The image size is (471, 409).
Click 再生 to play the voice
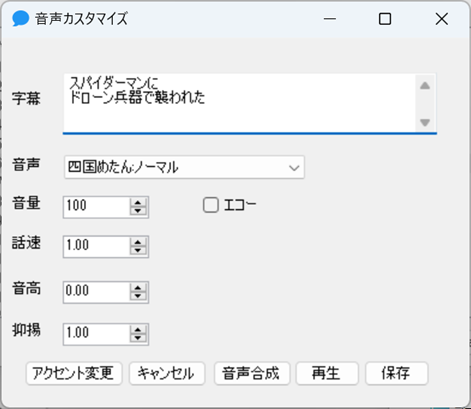327,373
